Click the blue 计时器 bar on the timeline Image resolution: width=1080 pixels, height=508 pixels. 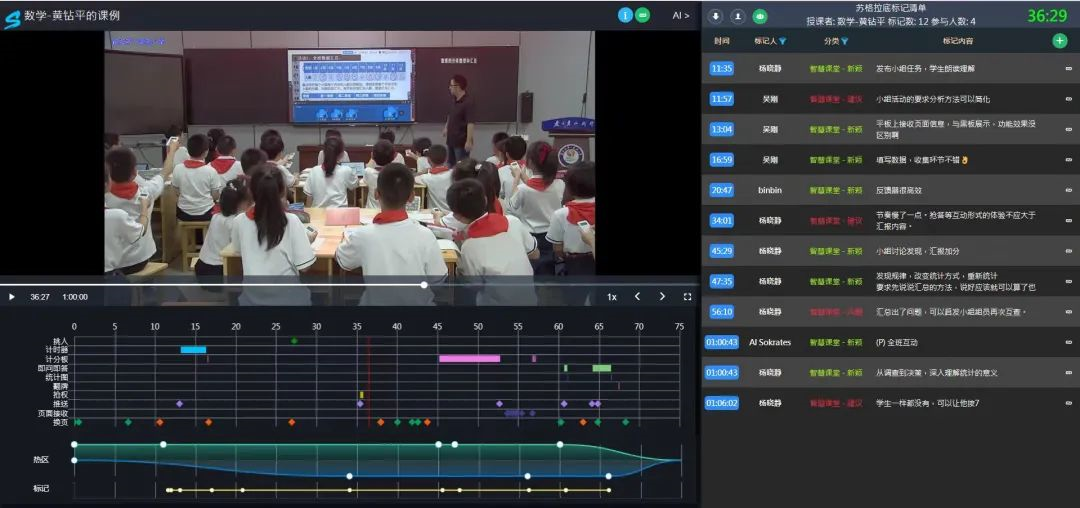tap(193, 350)
